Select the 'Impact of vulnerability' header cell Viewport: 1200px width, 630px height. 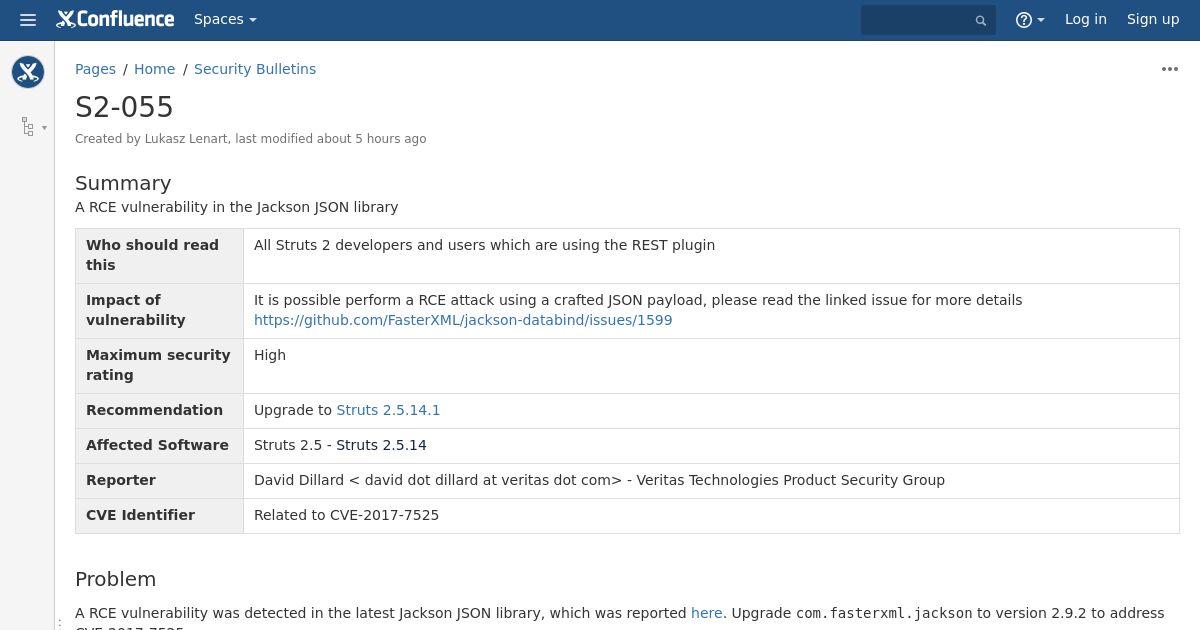(x=160, y=311)
